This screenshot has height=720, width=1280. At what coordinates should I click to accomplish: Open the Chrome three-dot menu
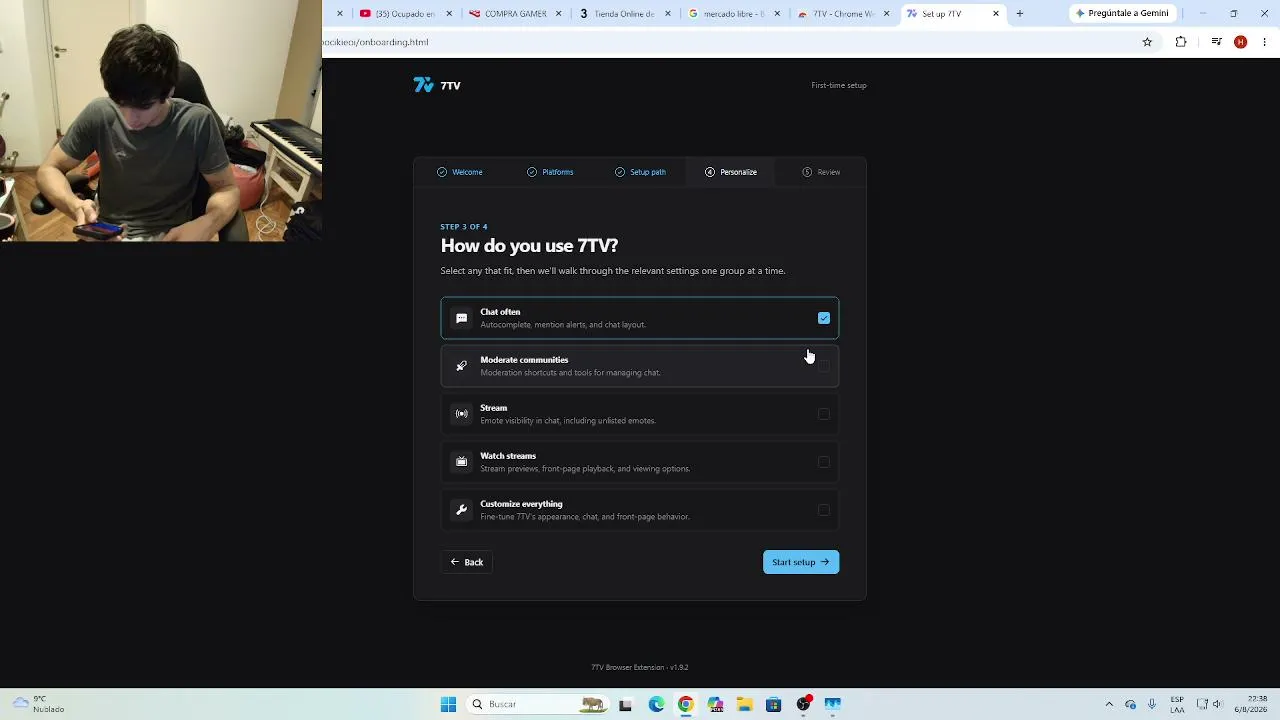tap(1265, 42)
